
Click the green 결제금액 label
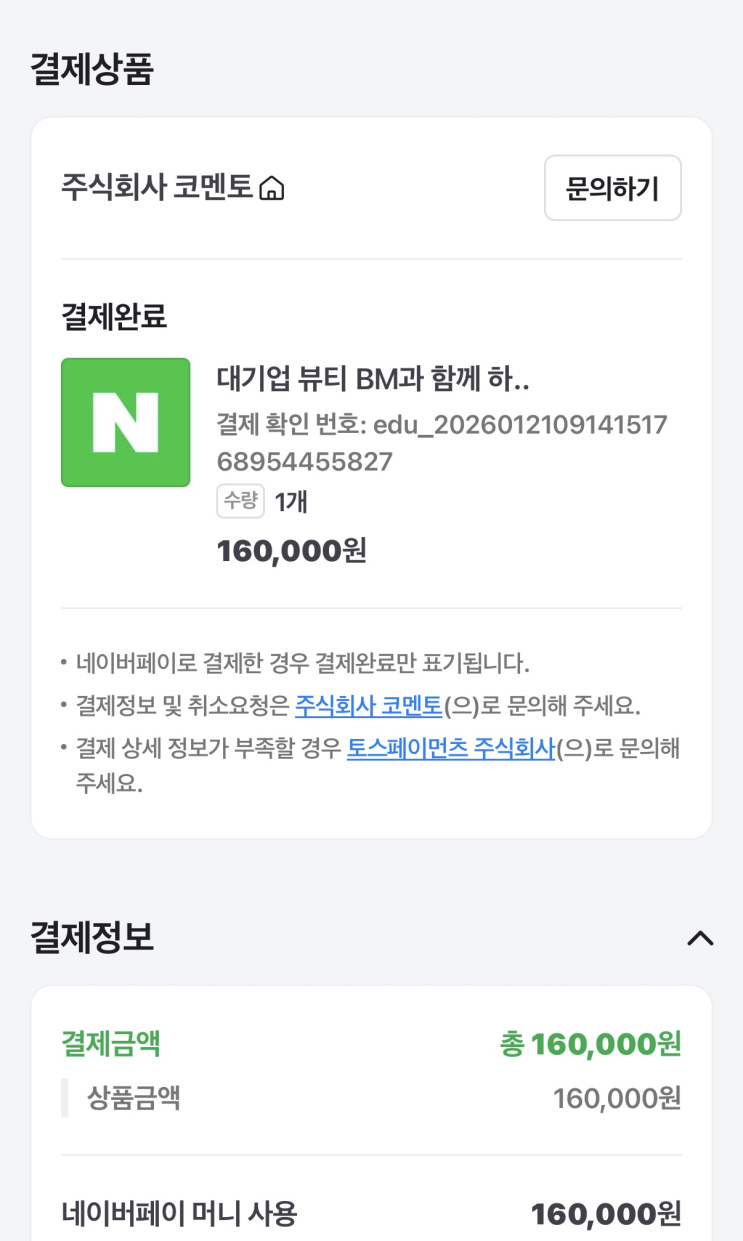click(111, 1044)
